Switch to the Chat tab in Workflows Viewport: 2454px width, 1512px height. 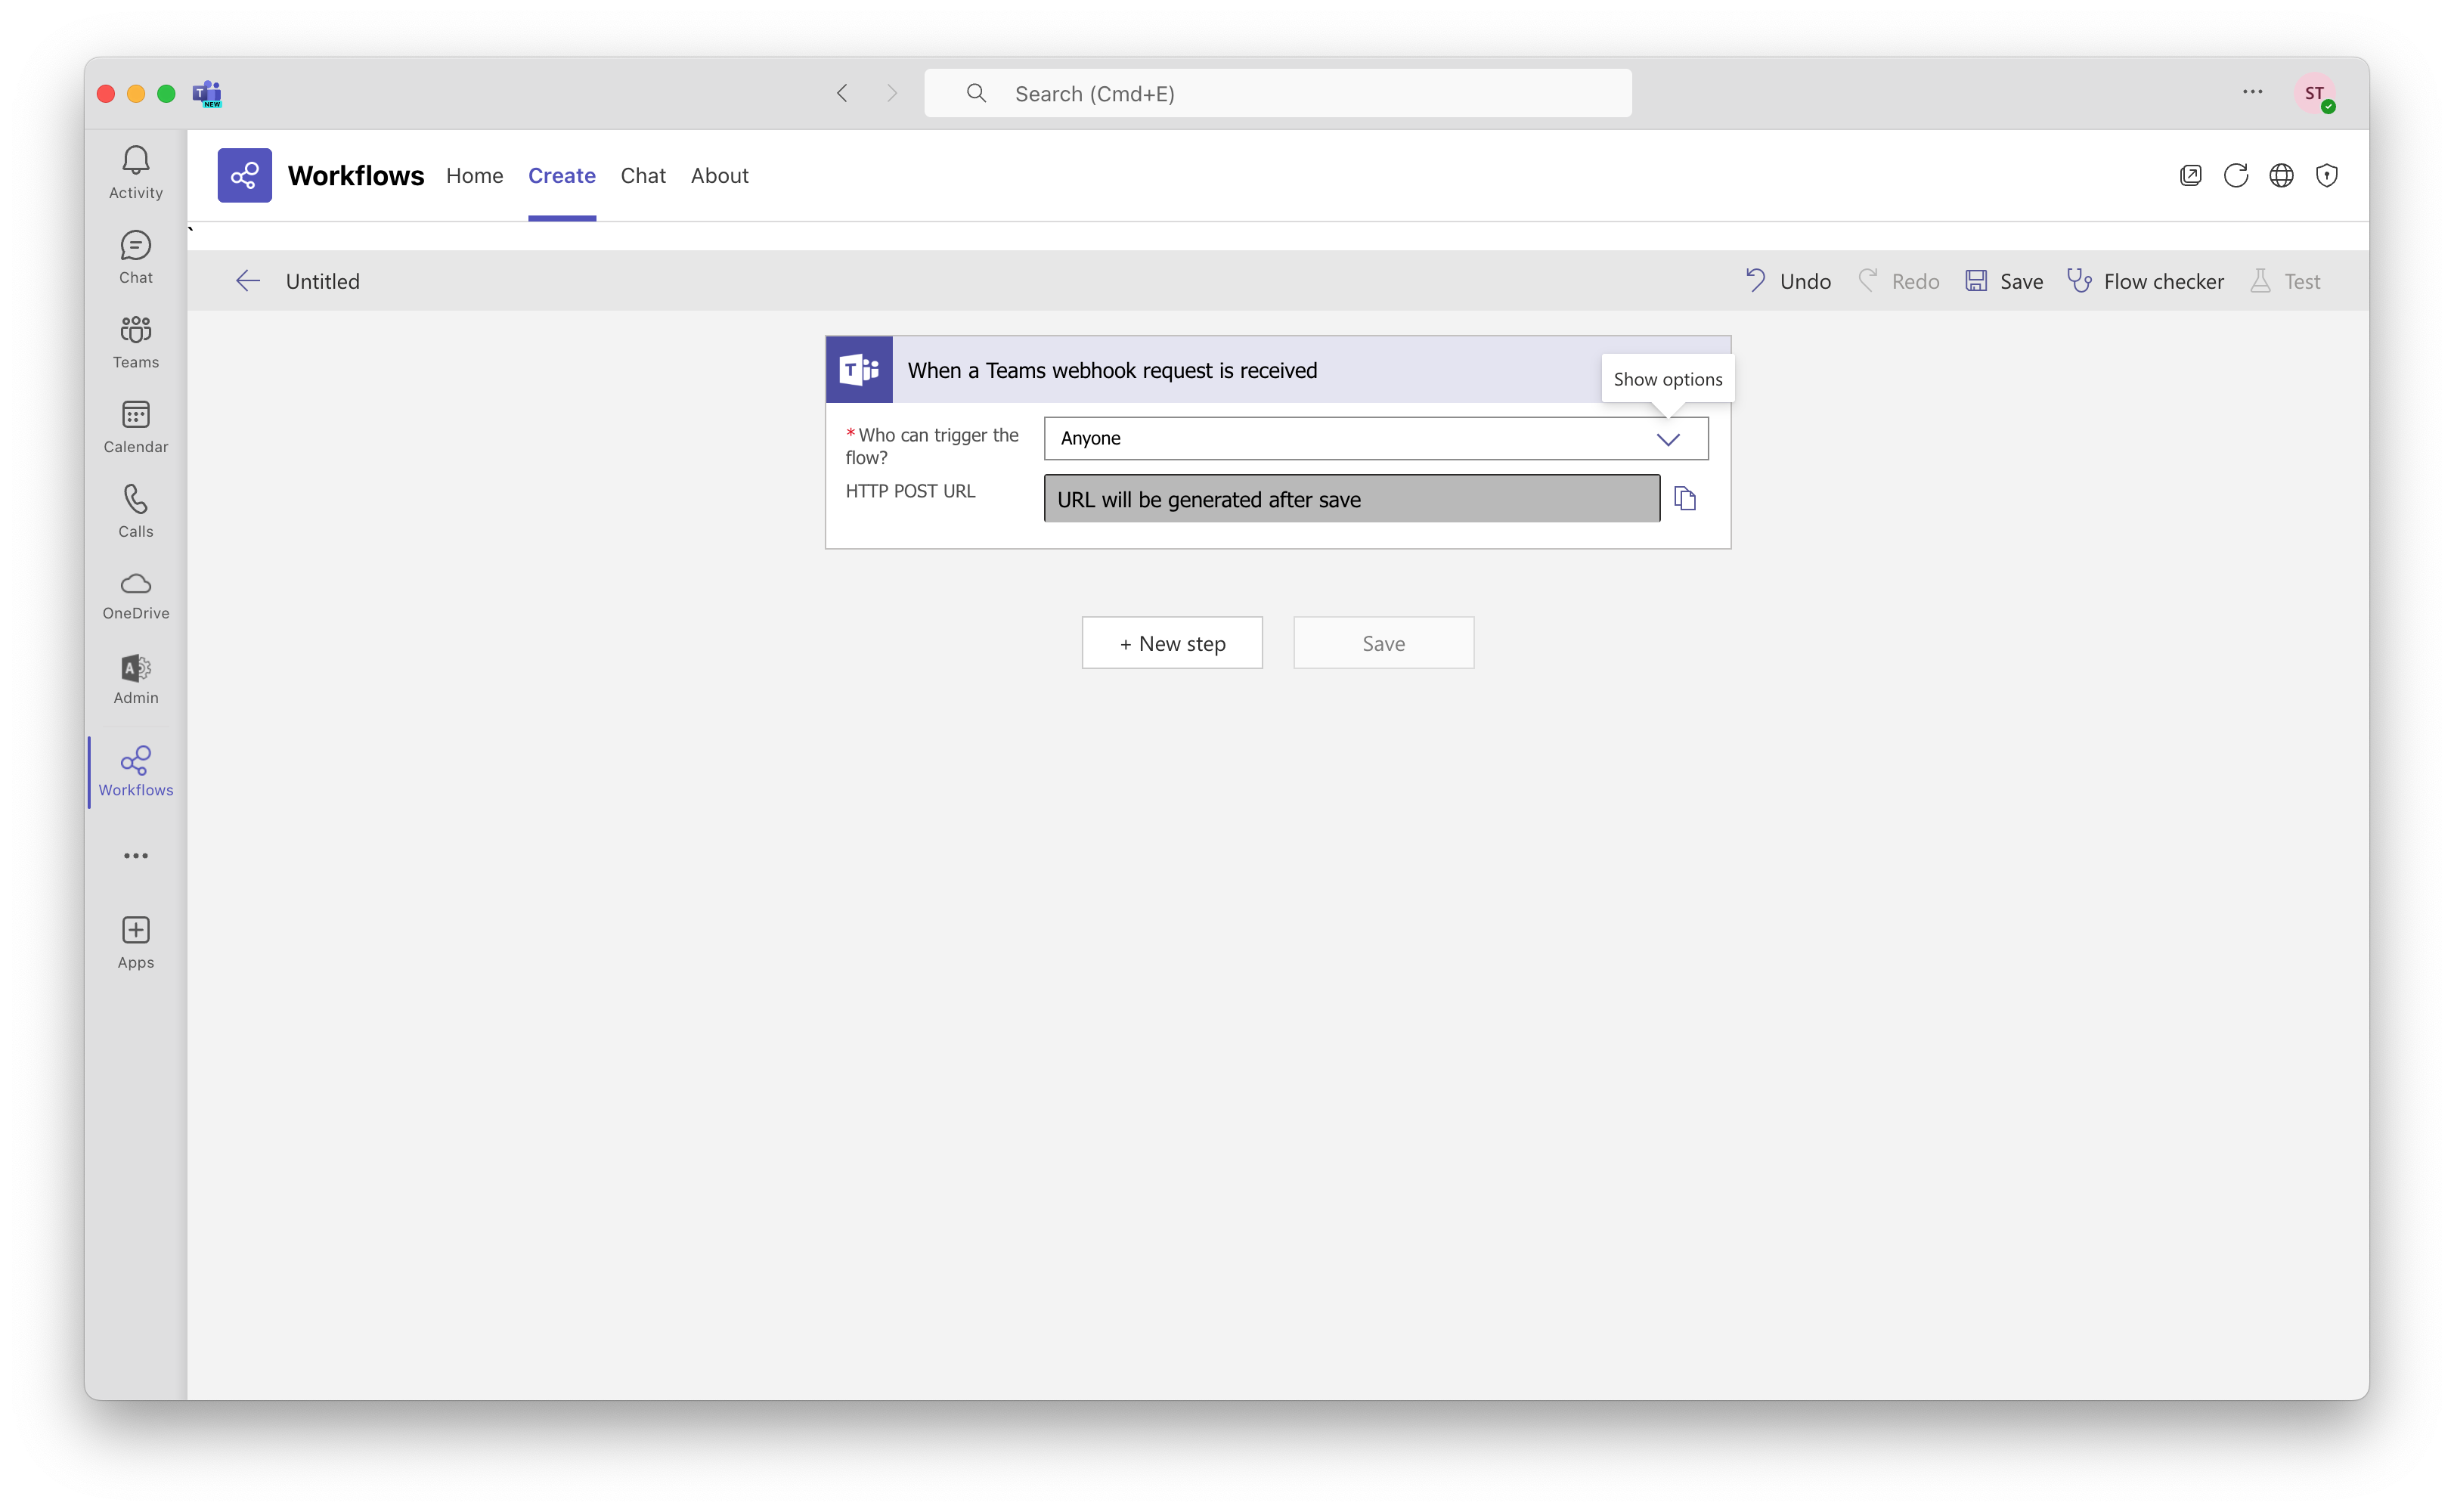click(x=643, y=175)
